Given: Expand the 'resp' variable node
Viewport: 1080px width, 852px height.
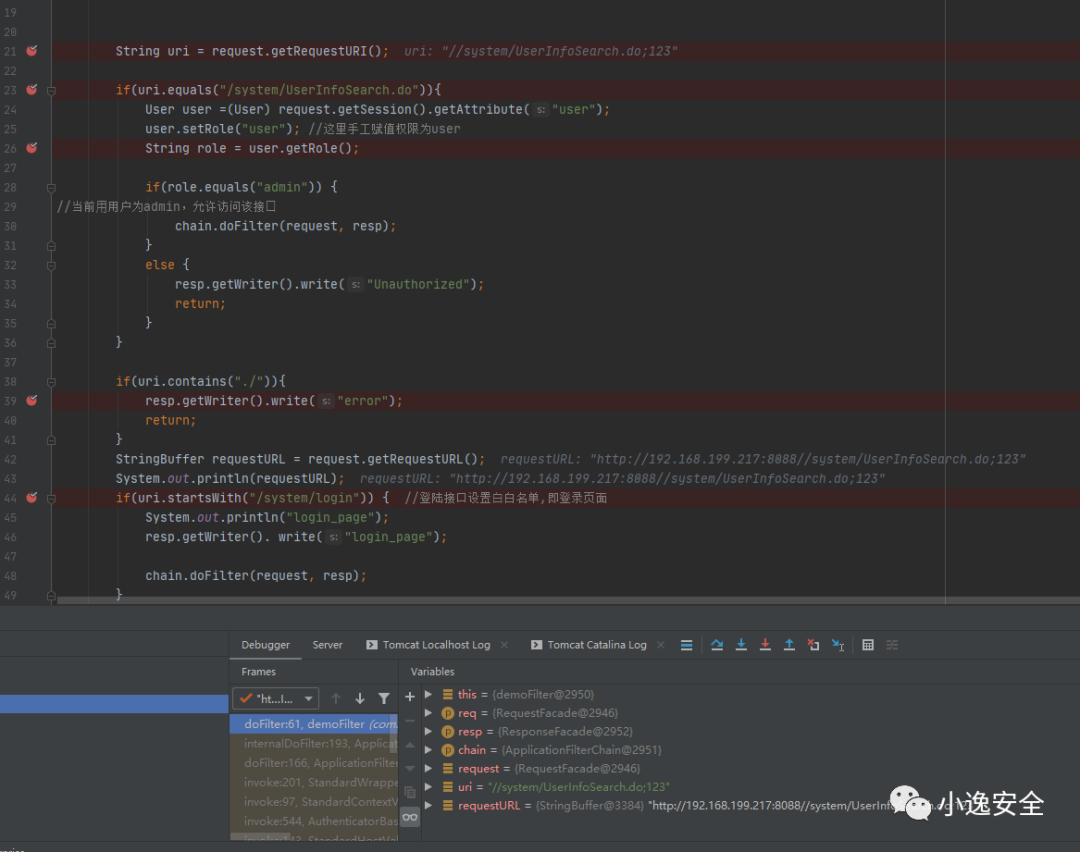Looking at the screenshot, I should click(x=428, y=731).
